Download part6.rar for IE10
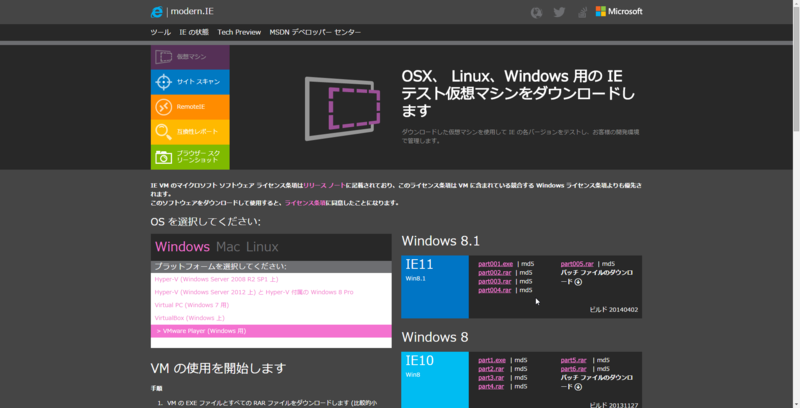Viewport: 800px width, 408px height. coord(573,369)
